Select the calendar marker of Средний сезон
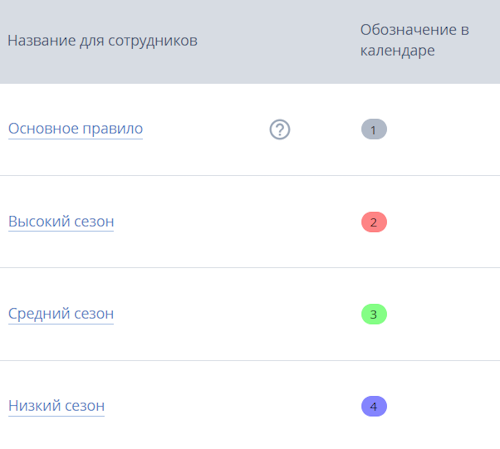Viewport: 500px width, 449px height. pyautogui.click(x=374, y=314)
